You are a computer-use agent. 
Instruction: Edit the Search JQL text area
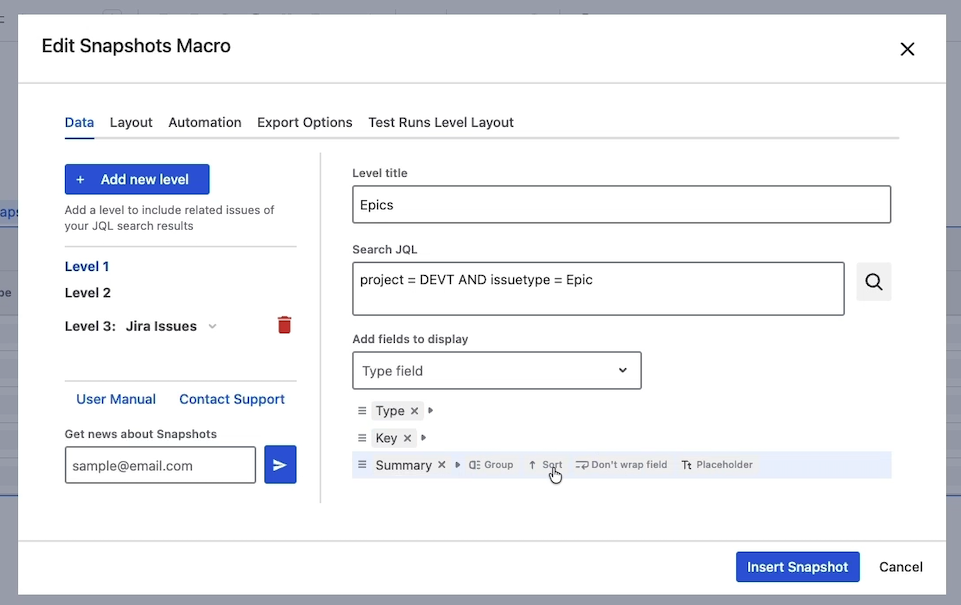coord(598,289)
